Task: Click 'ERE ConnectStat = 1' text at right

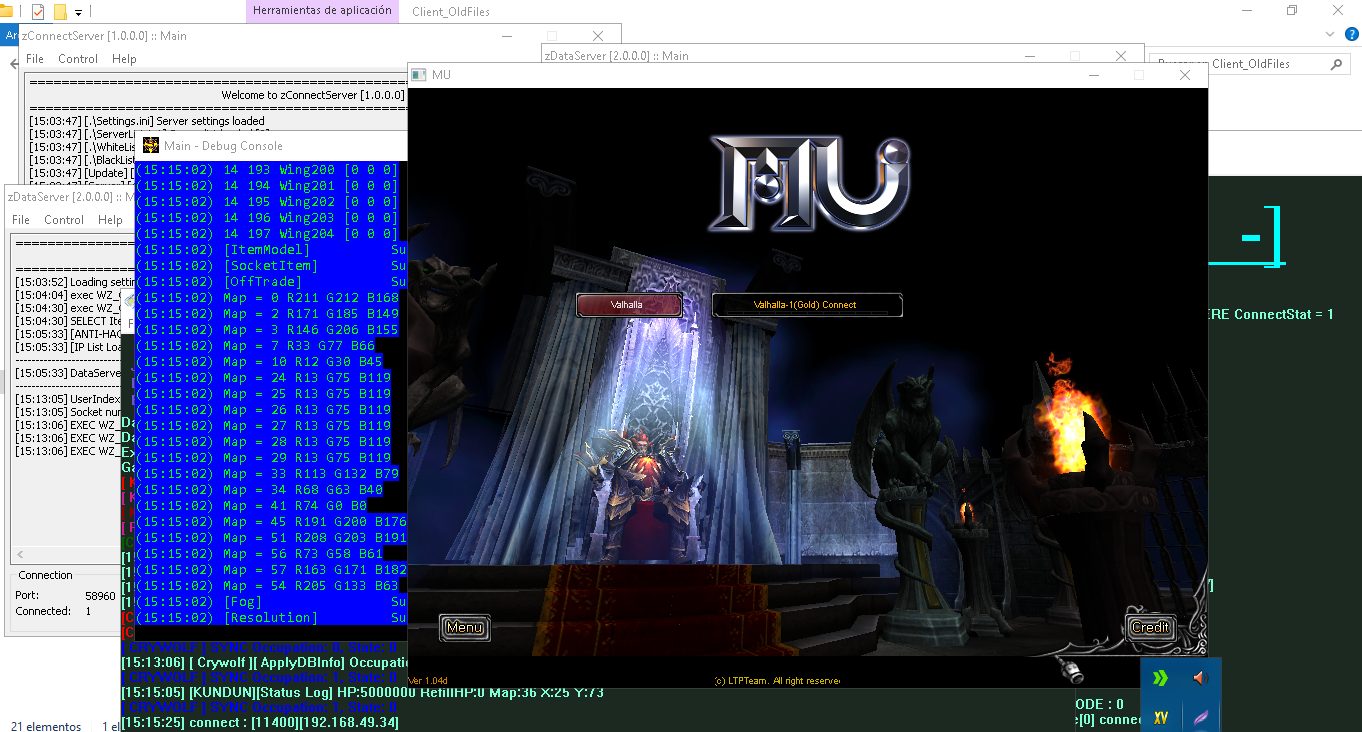Action: [x=1271, y=314]
